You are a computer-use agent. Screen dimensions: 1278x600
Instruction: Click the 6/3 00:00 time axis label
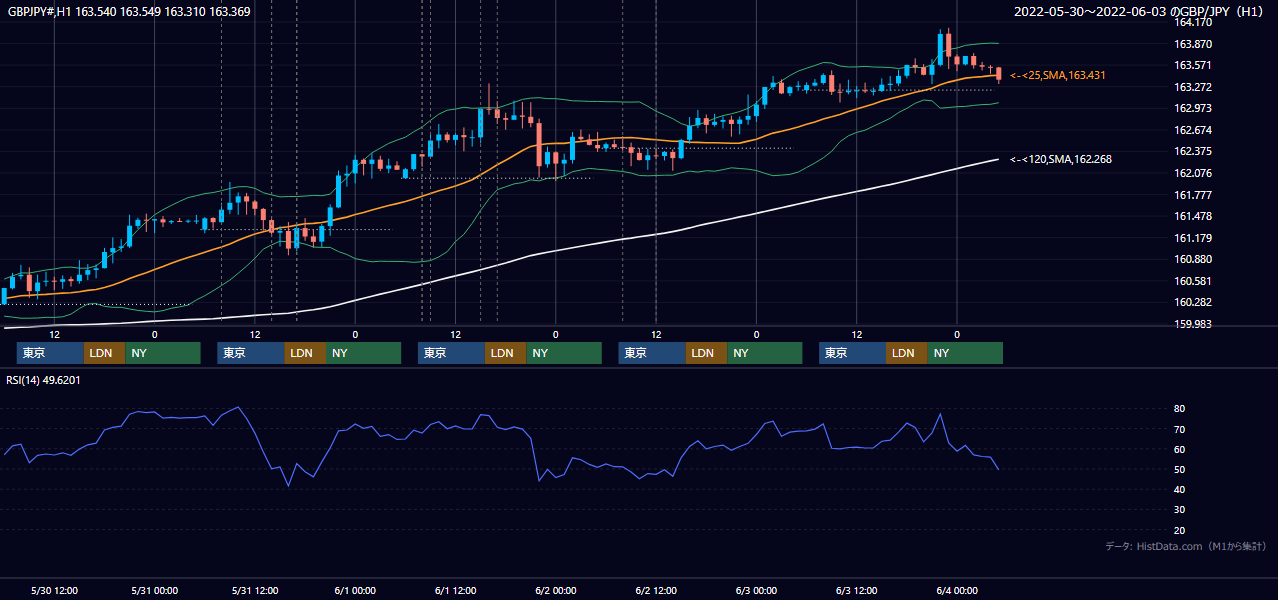click(756, 590)
